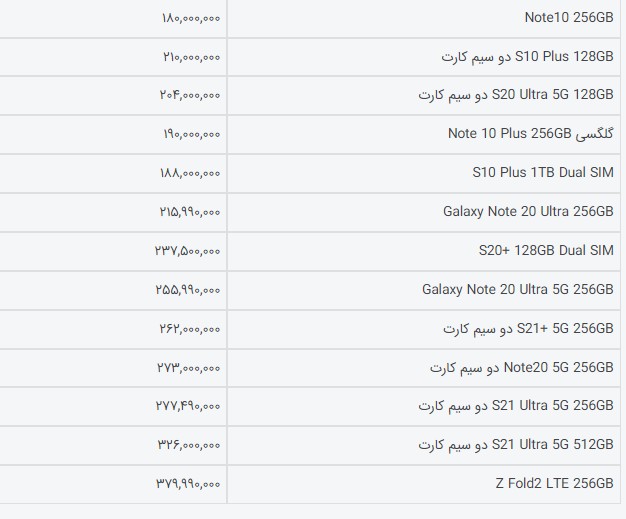Select the Z Fold2 LTE 256GB price

(x=188, y=483)
